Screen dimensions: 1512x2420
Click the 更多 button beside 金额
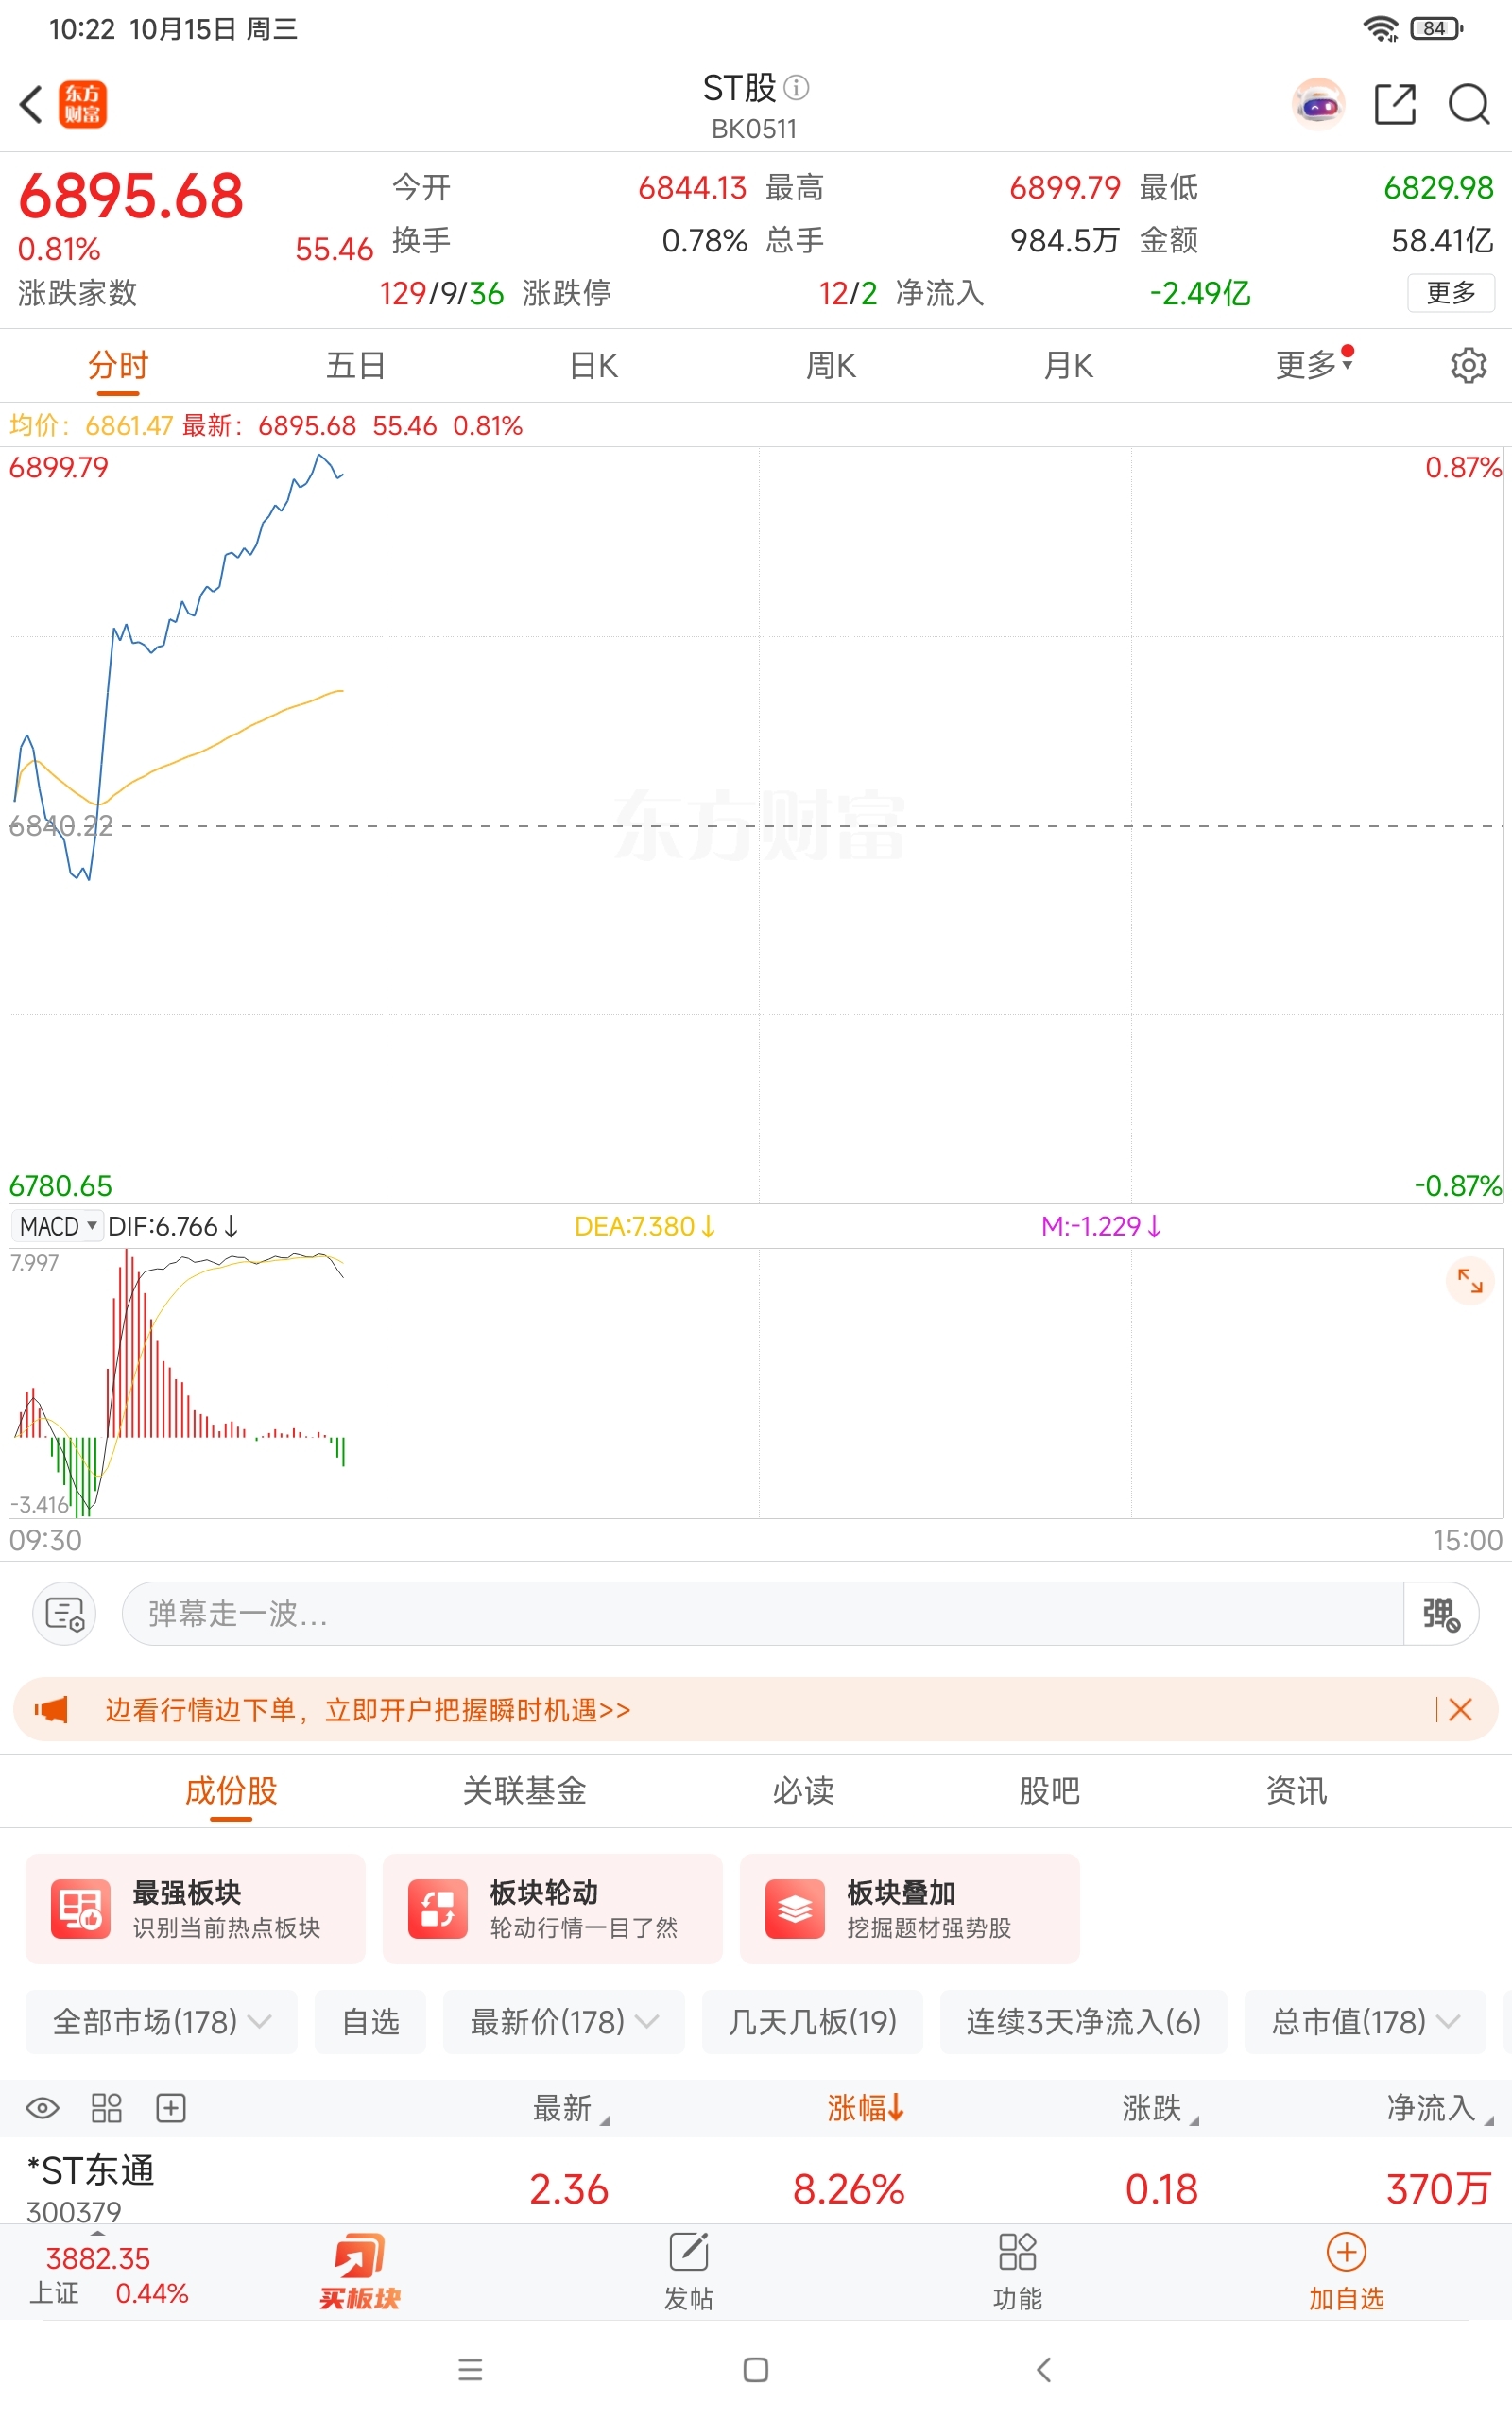click(1450, 293)
